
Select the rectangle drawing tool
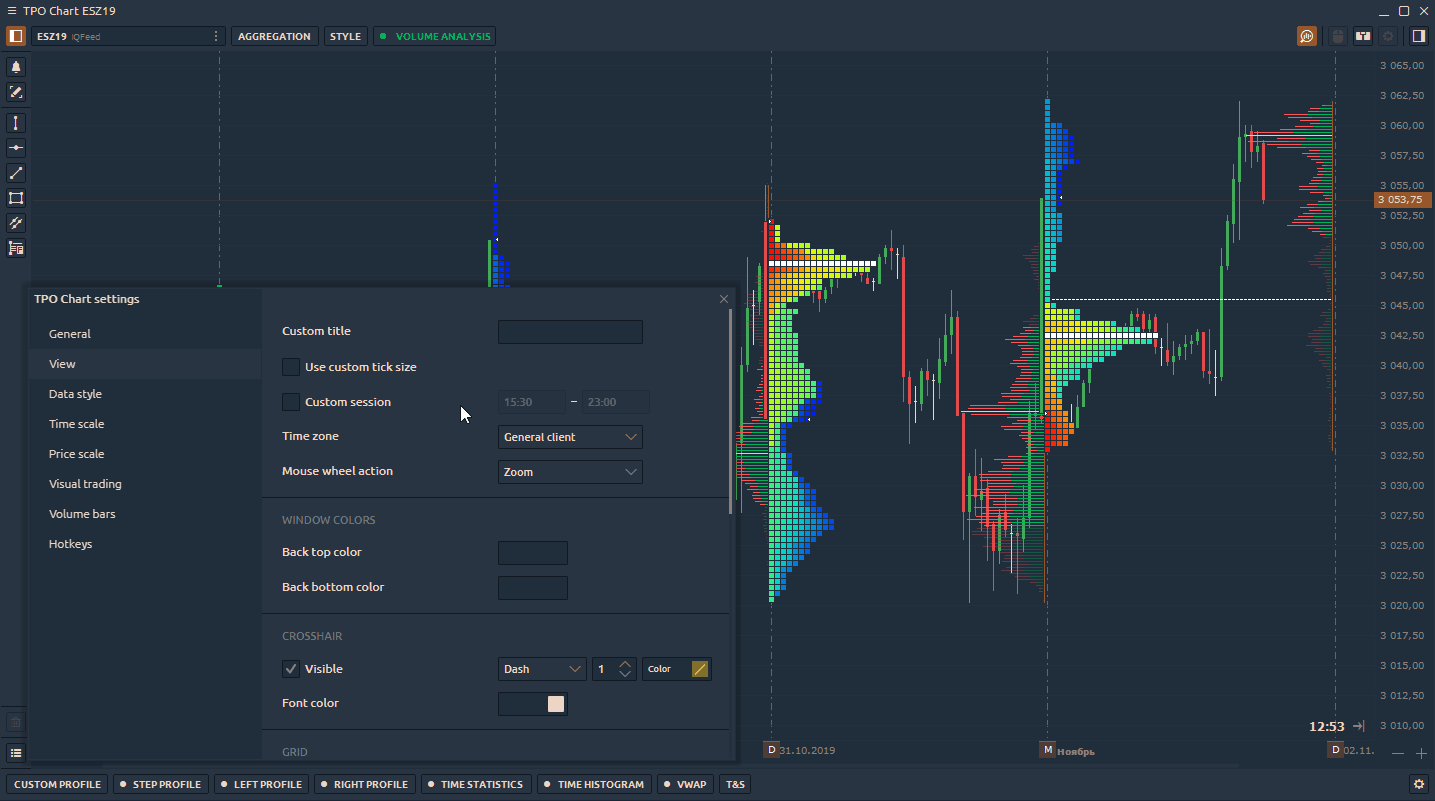pyautogui.click(x=16, y=198)
